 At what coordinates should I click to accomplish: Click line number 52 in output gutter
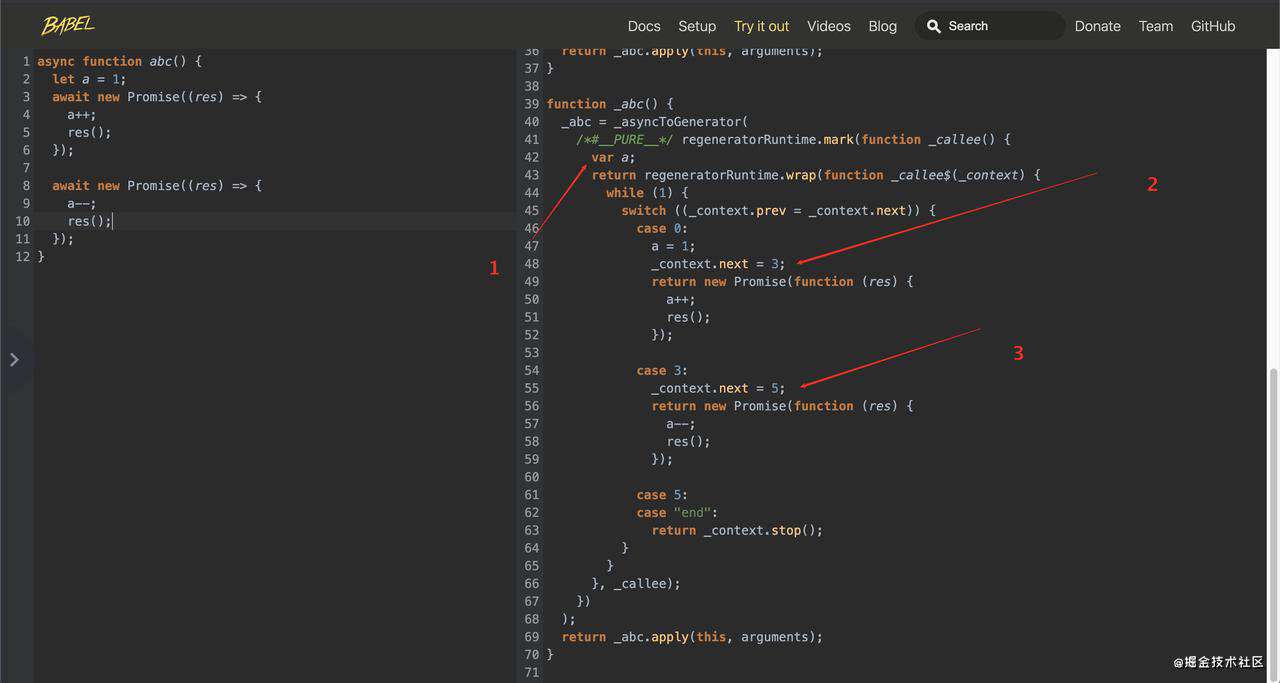tap(531, 335)
